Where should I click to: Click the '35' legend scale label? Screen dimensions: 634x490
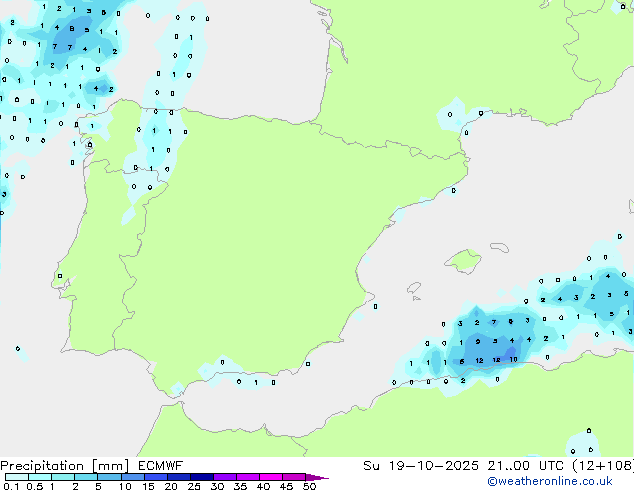click(x=240, y=486)
